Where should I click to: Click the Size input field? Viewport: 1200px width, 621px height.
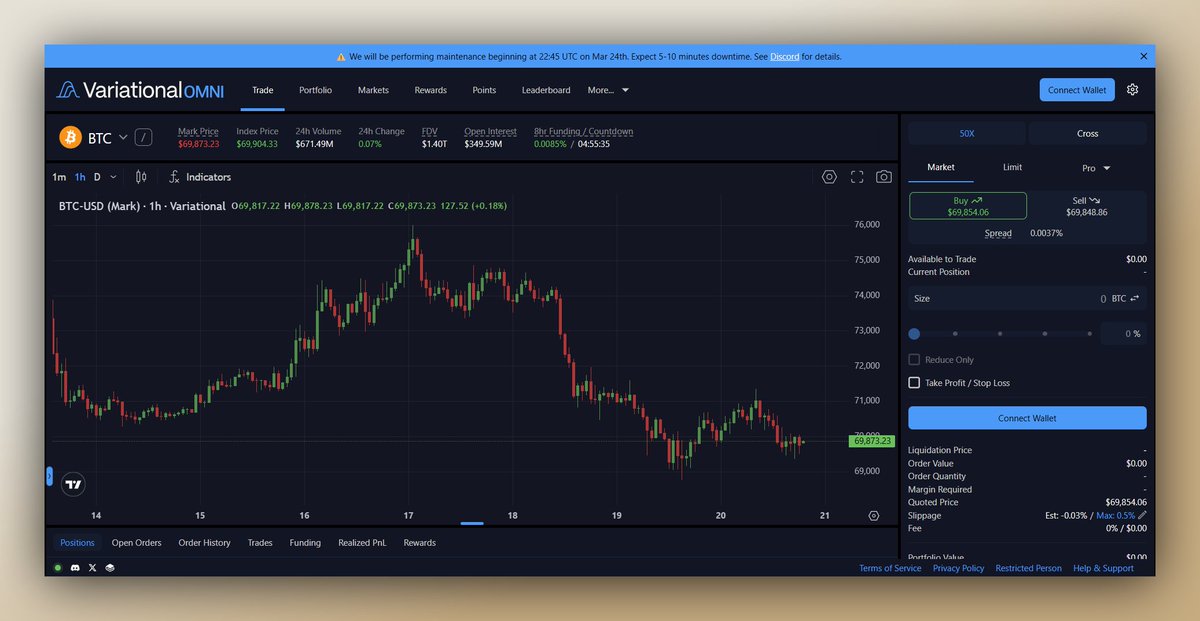1027,298
